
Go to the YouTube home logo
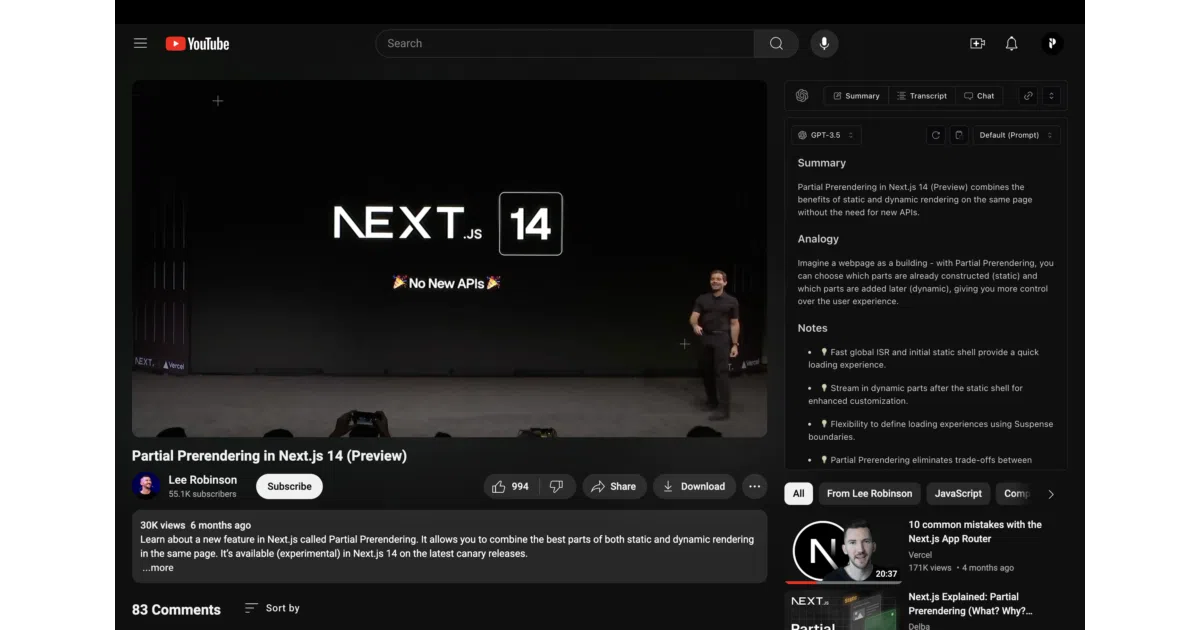tap(197, 43)
